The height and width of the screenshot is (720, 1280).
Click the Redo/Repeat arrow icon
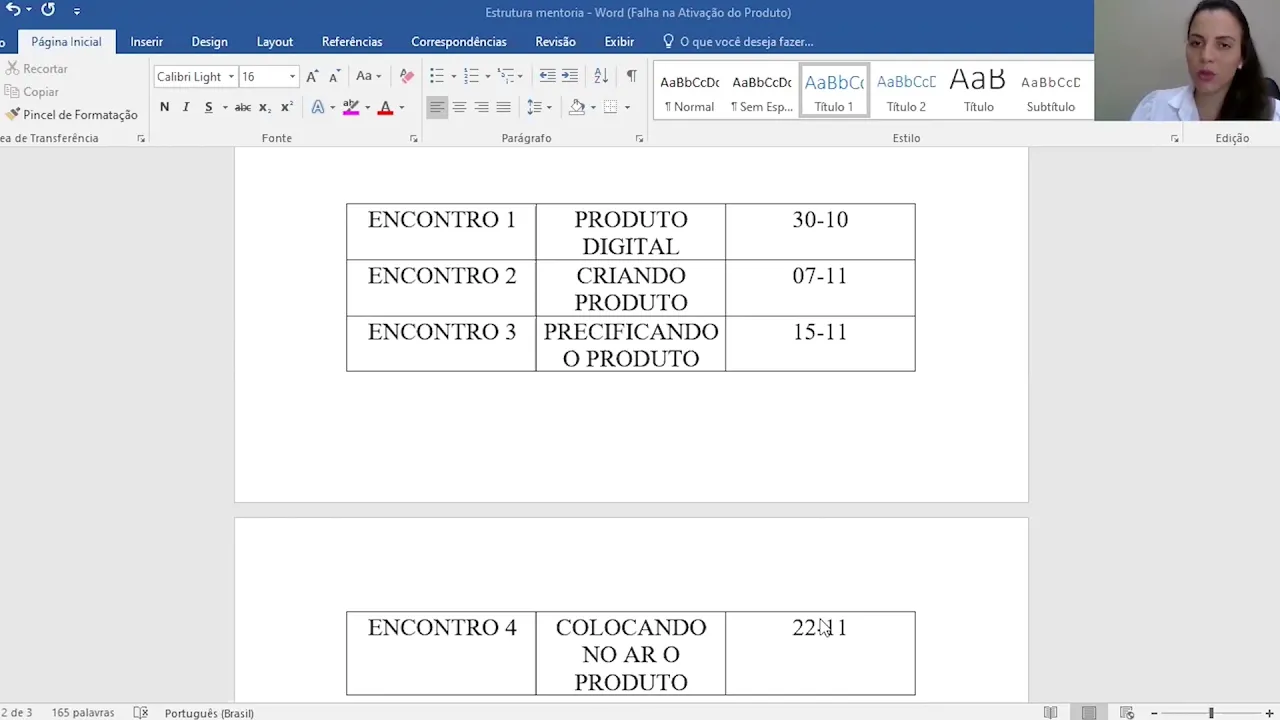[x=47, y=10]
